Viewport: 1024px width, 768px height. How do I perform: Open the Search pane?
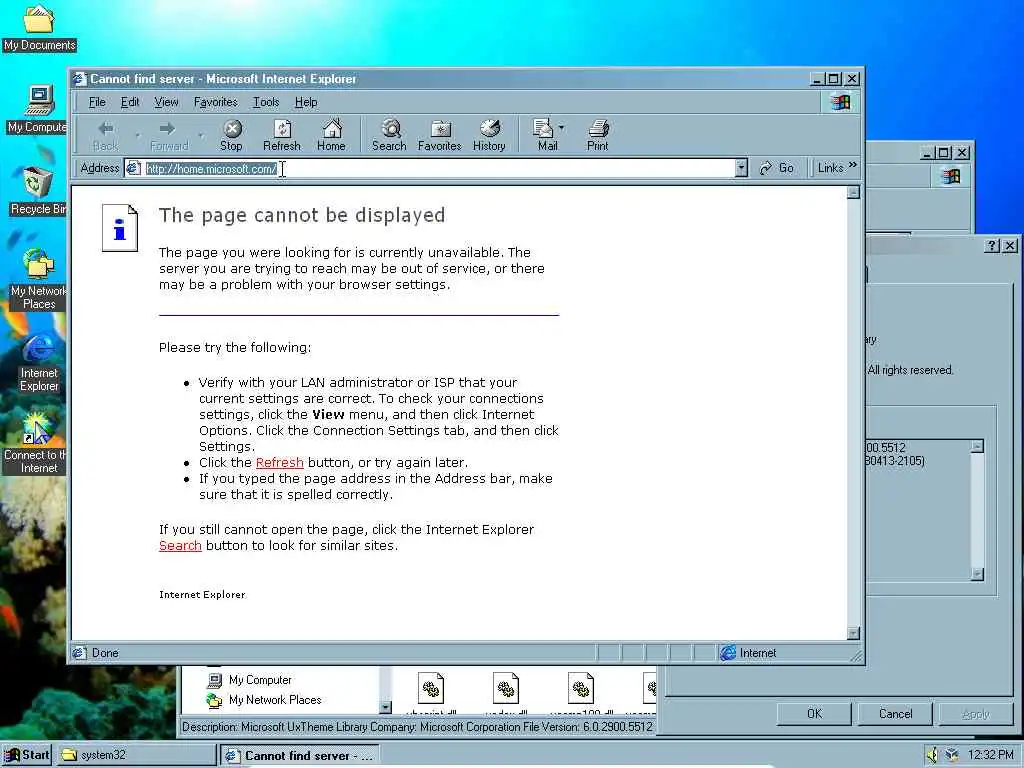pyautogui.click(x=389, y=135)
